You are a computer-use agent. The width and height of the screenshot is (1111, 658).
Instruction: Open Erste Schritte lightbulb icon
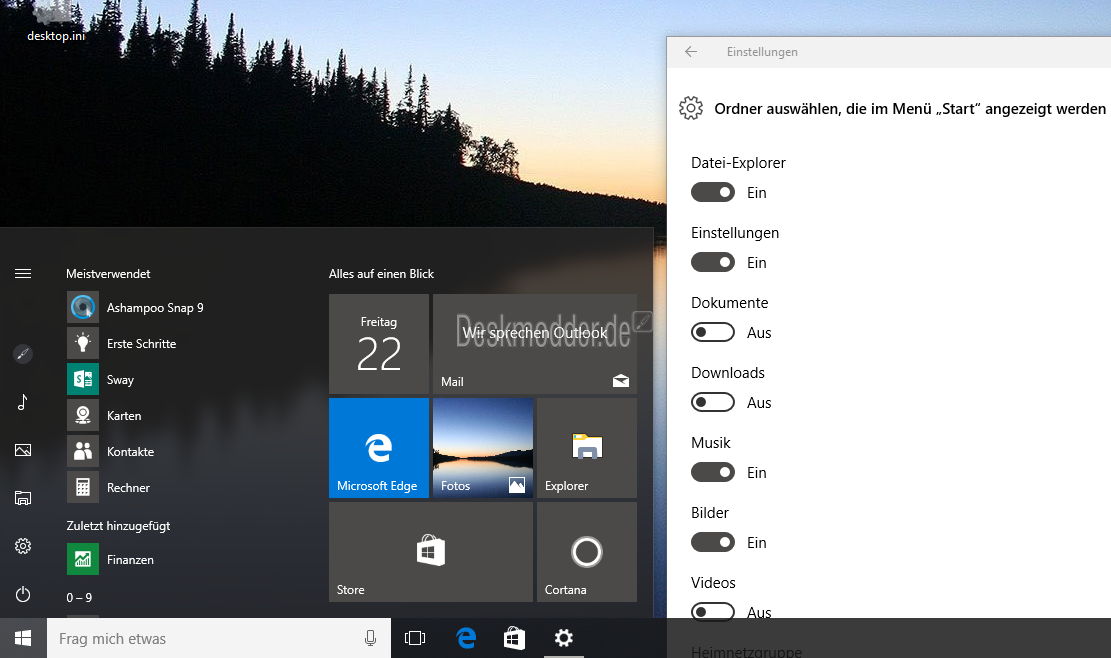pos(83,344)
